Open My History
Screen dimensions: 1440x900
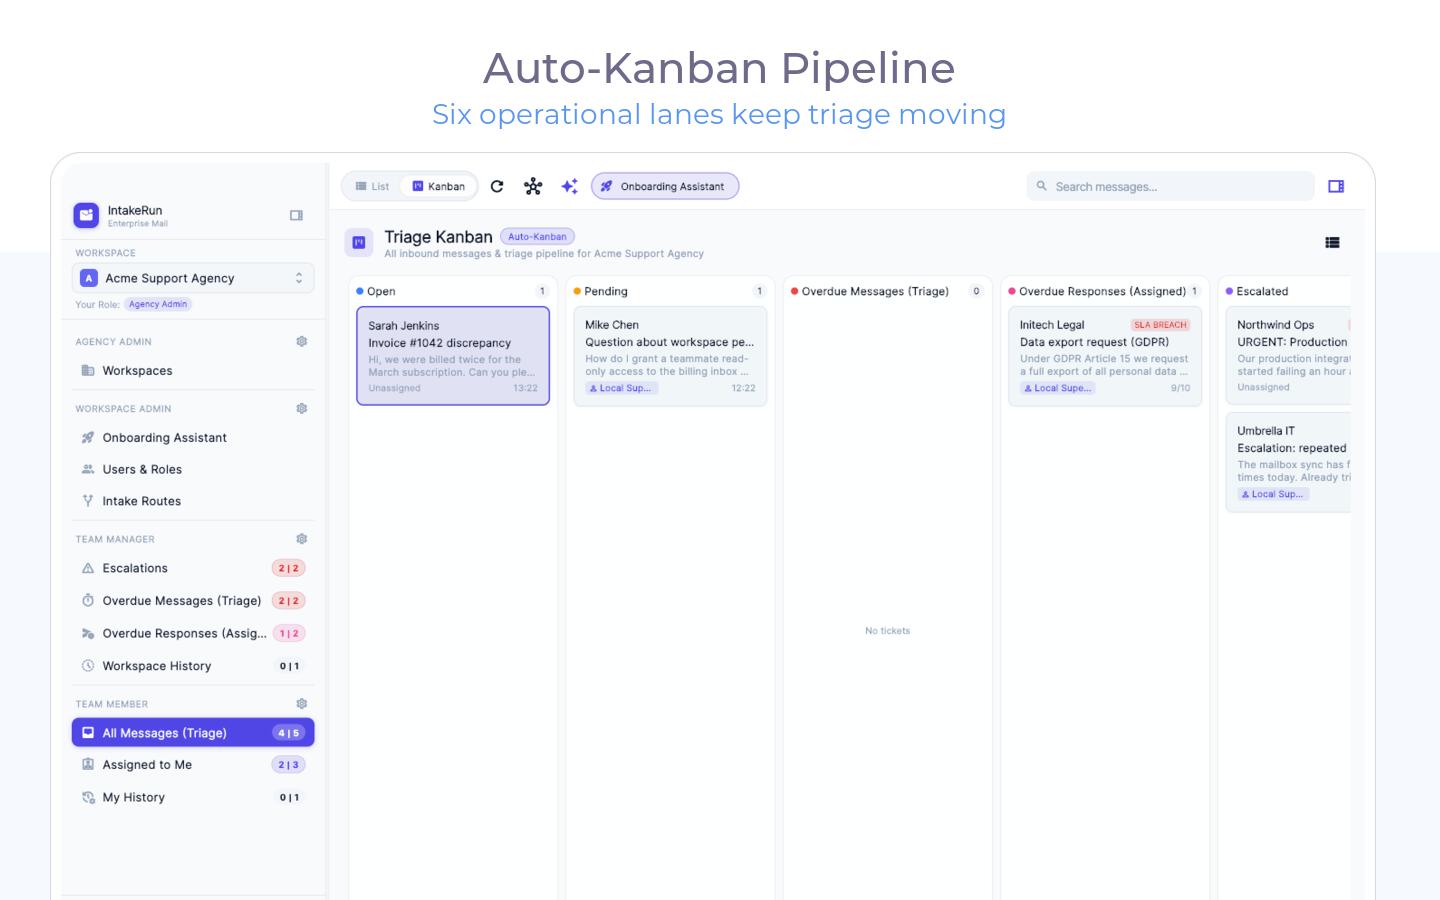[193, 798]
